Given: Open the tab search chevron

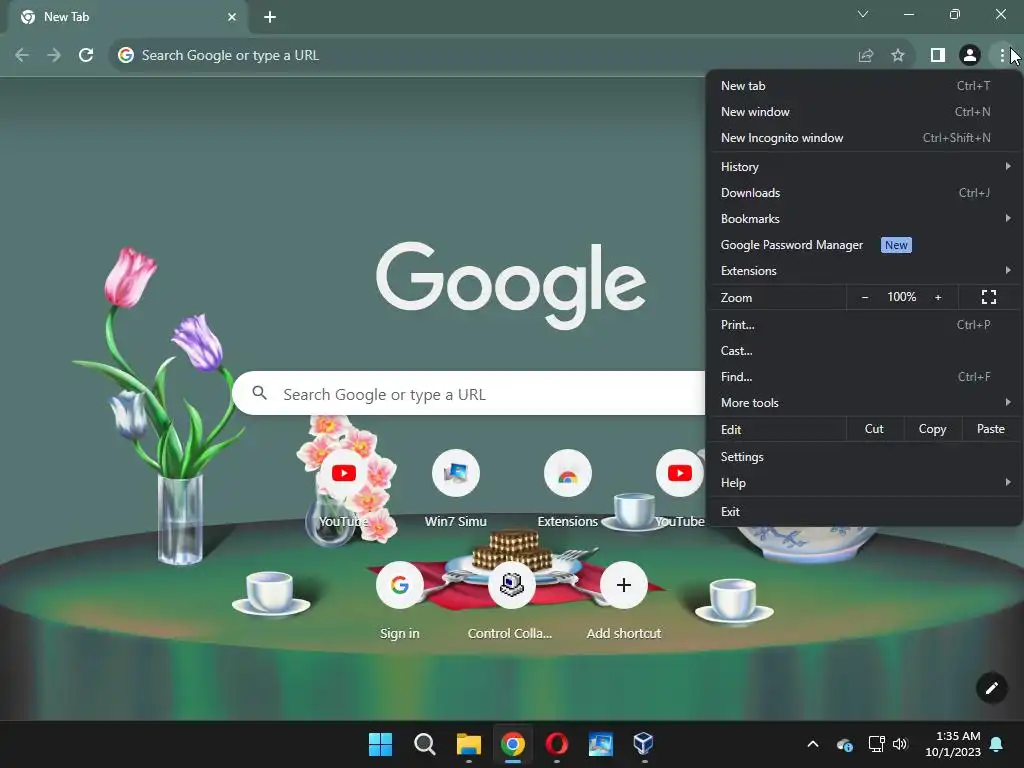Looking at the screenshot, I should 863,14.
